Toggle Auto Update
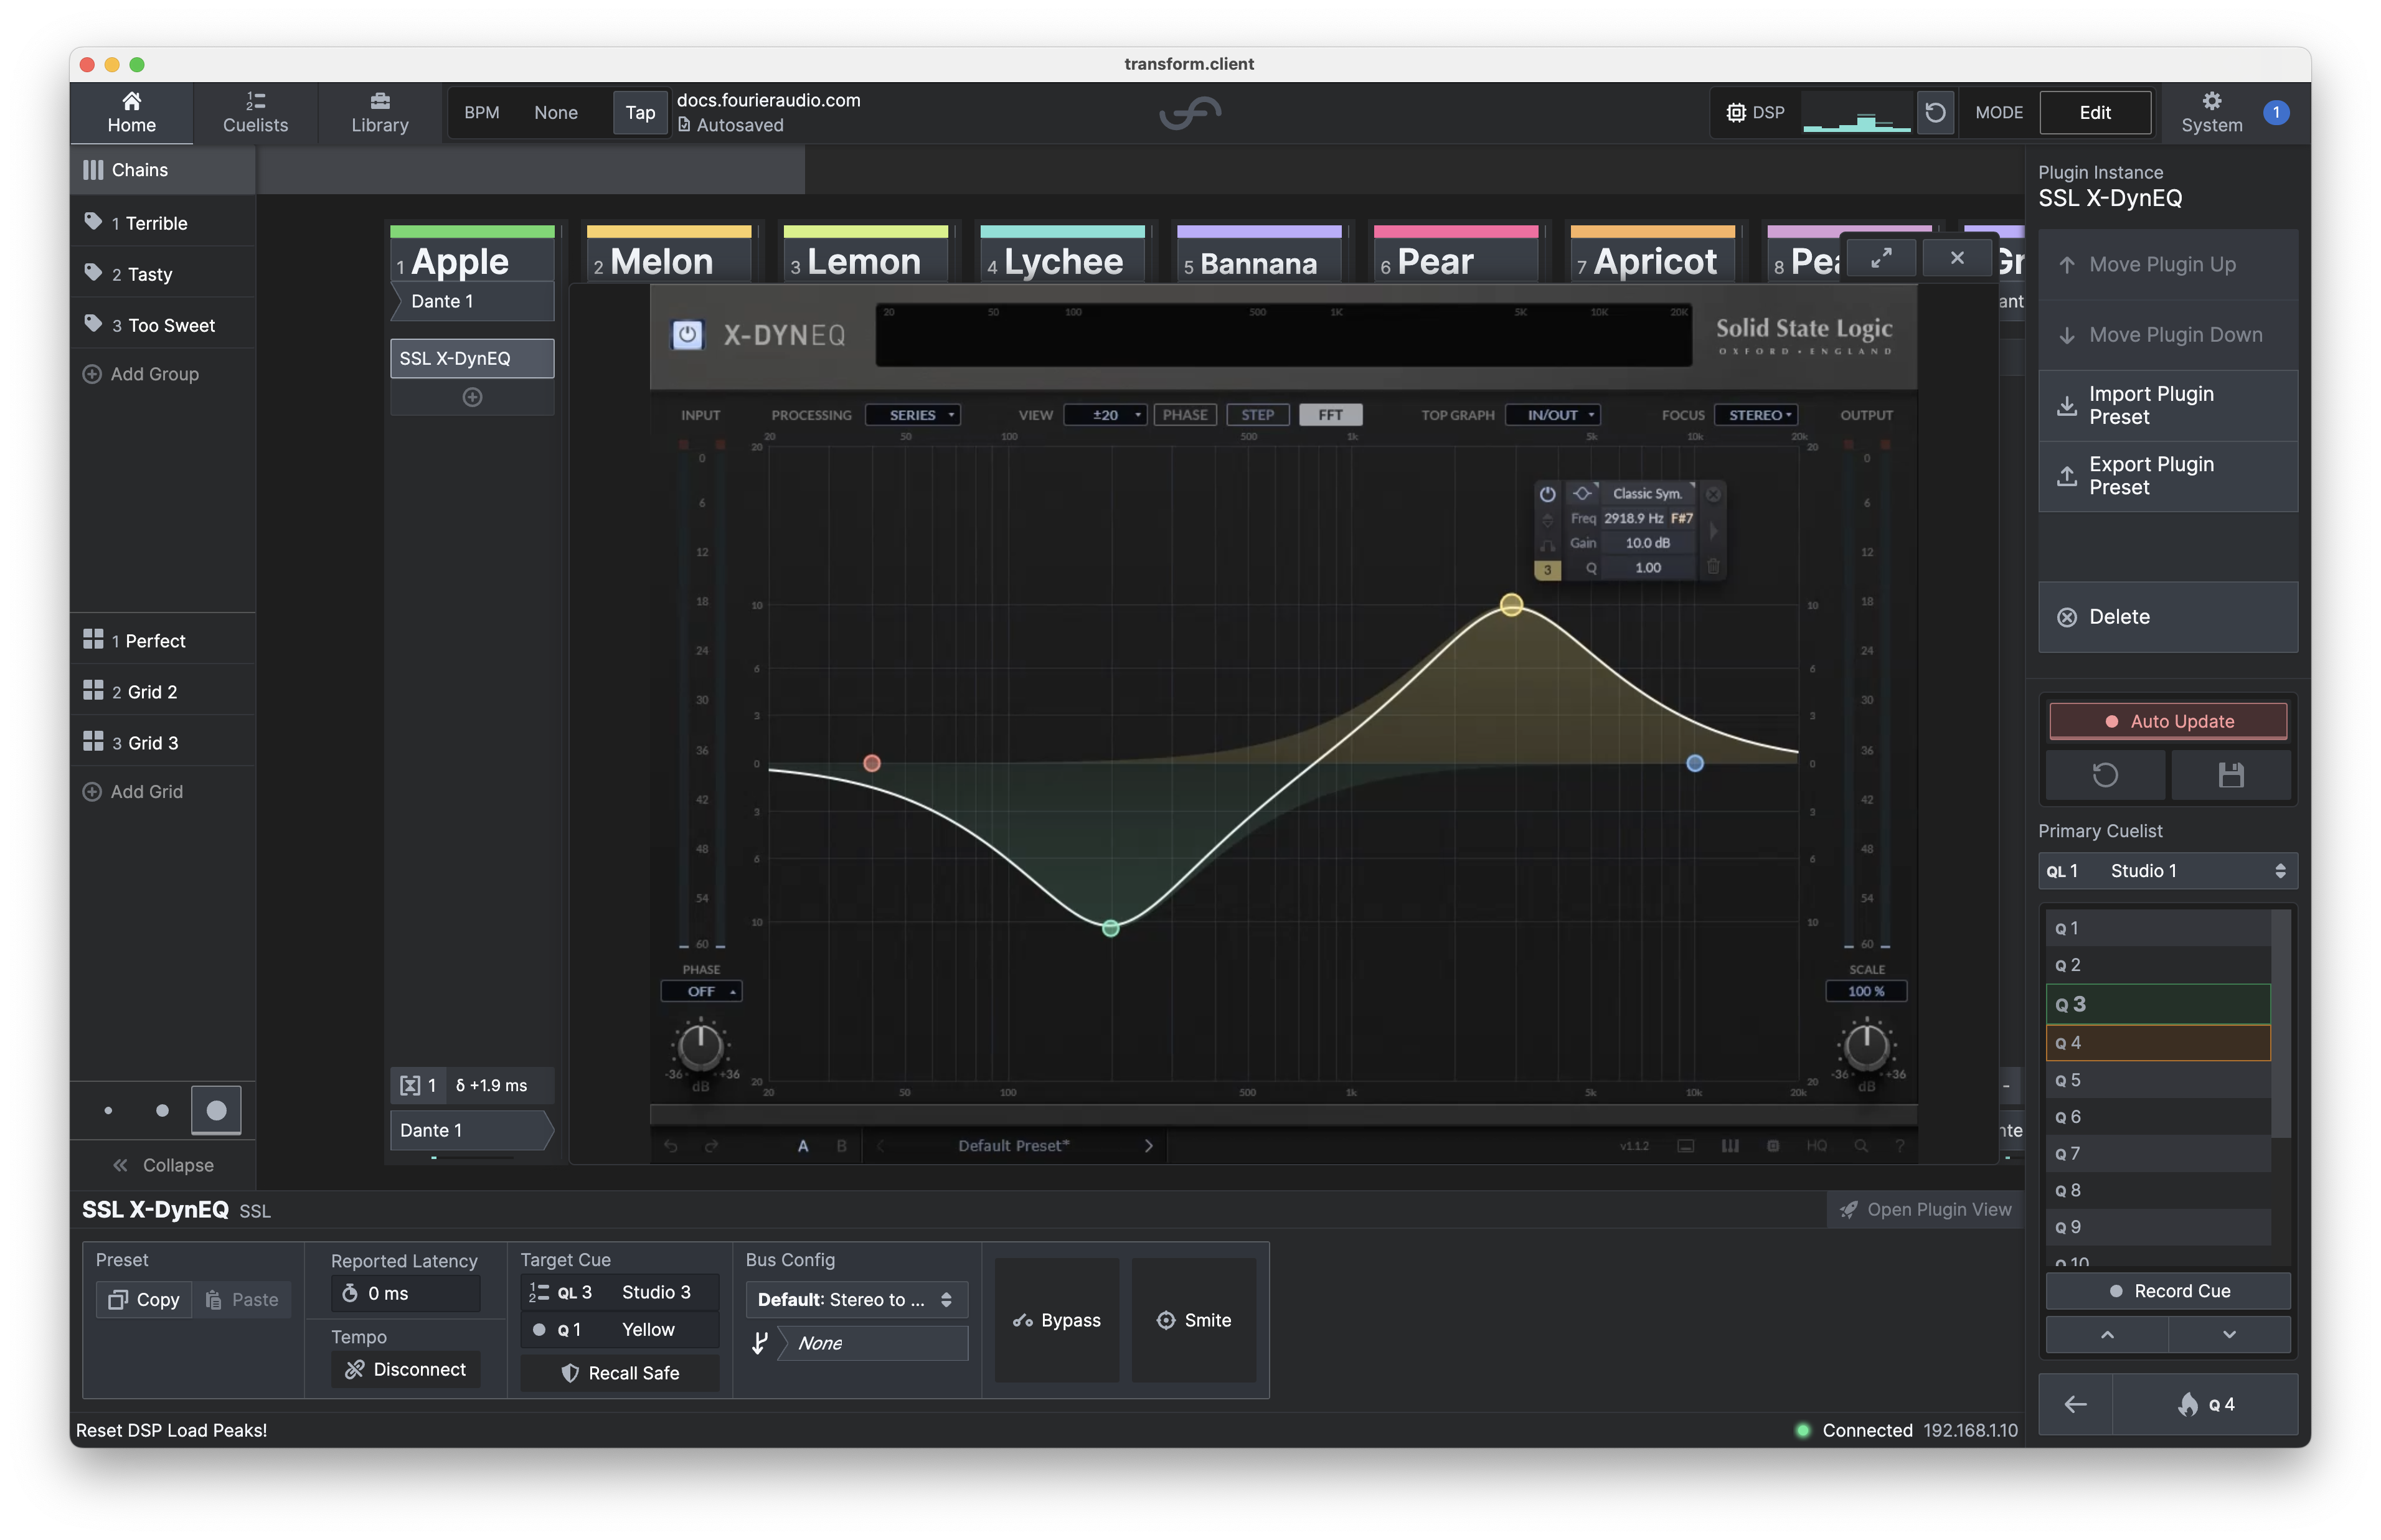This screenshot has height=1540, width=2381. (2167, 721)
